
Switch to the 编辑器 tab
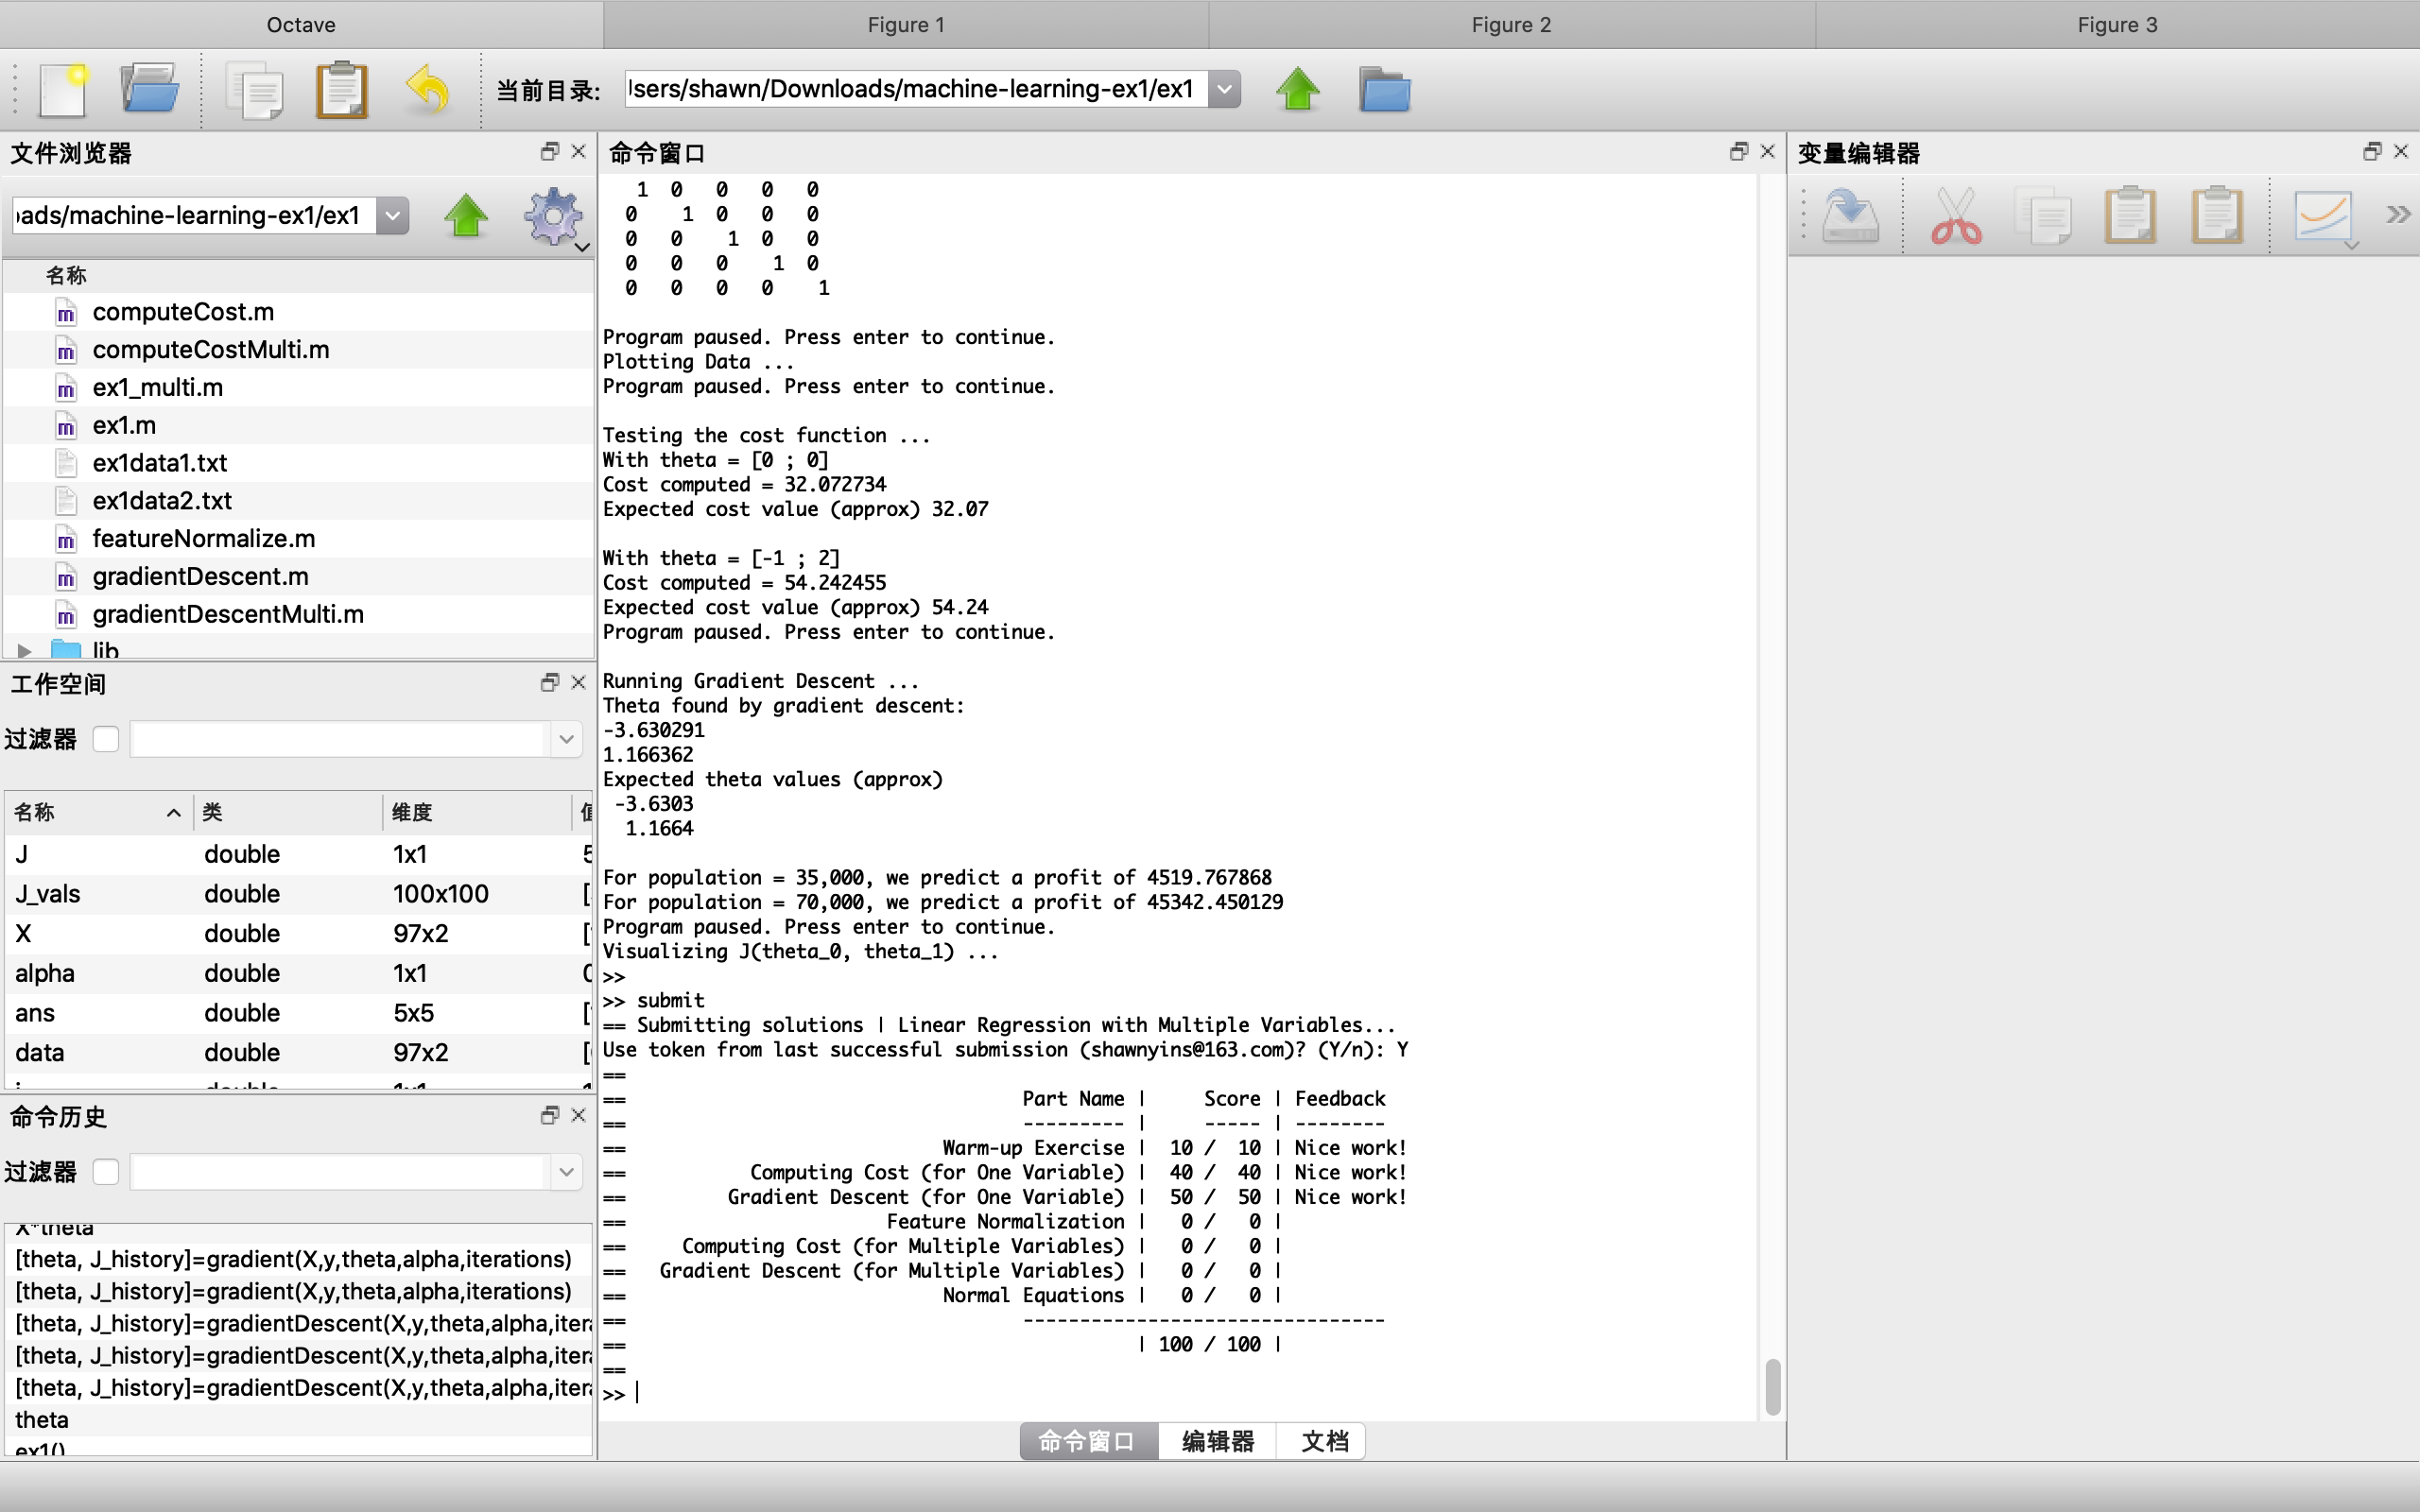point(1217,1441)
